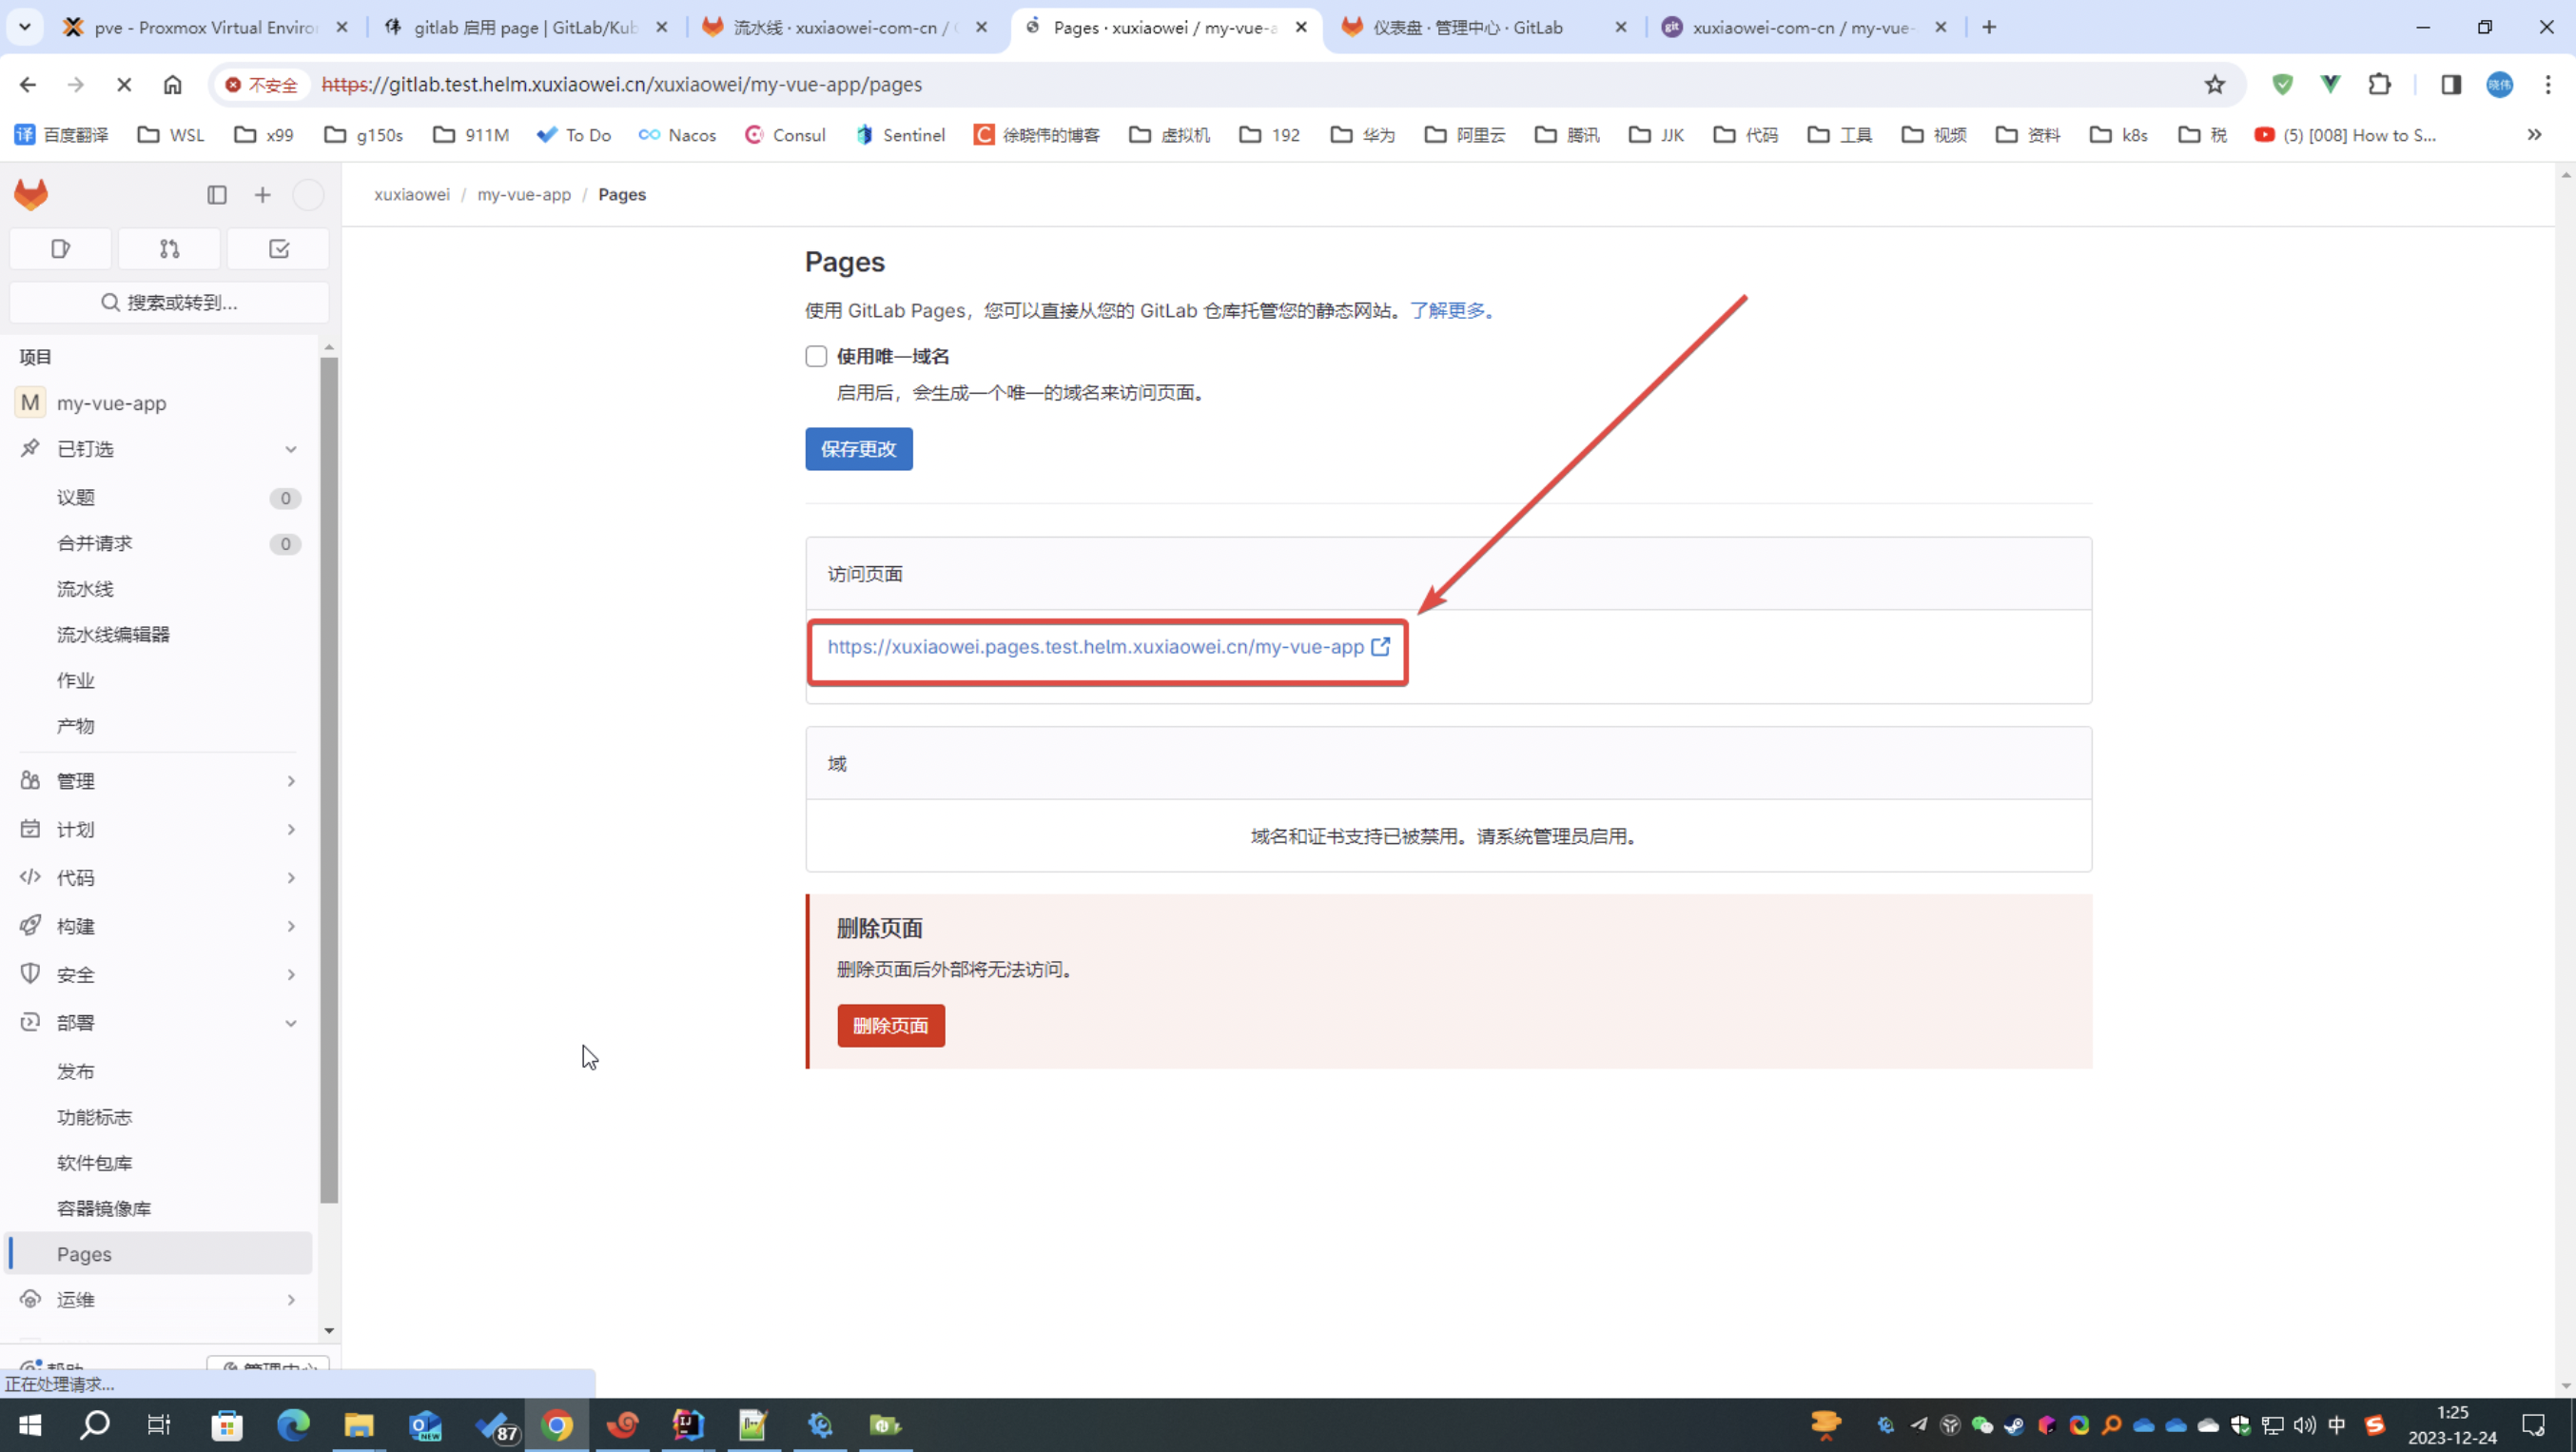Enable the 使用唯一域名 checkbox
Image resolution: width=2576 pixels, height=1452 pixels.
816,356
